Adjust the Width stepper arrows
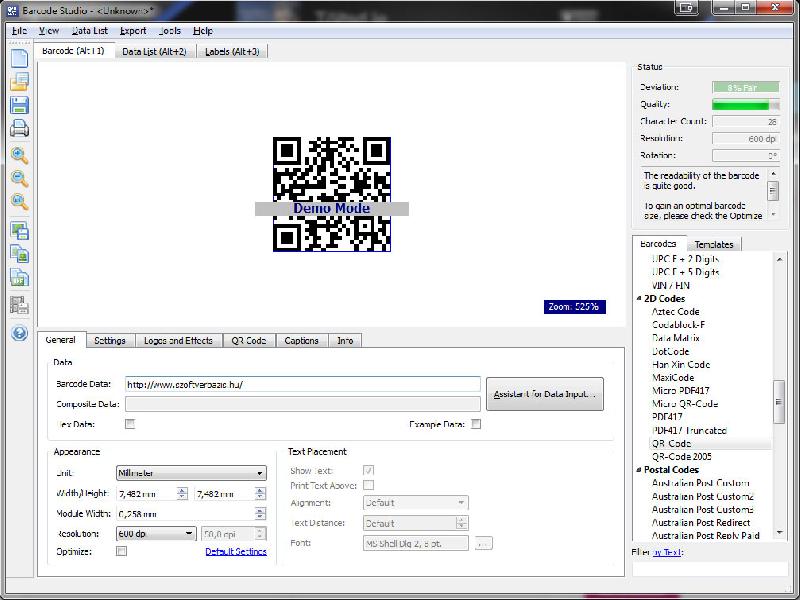The height and width of the screenshot is (600, 800). click(x=182, y=493)
